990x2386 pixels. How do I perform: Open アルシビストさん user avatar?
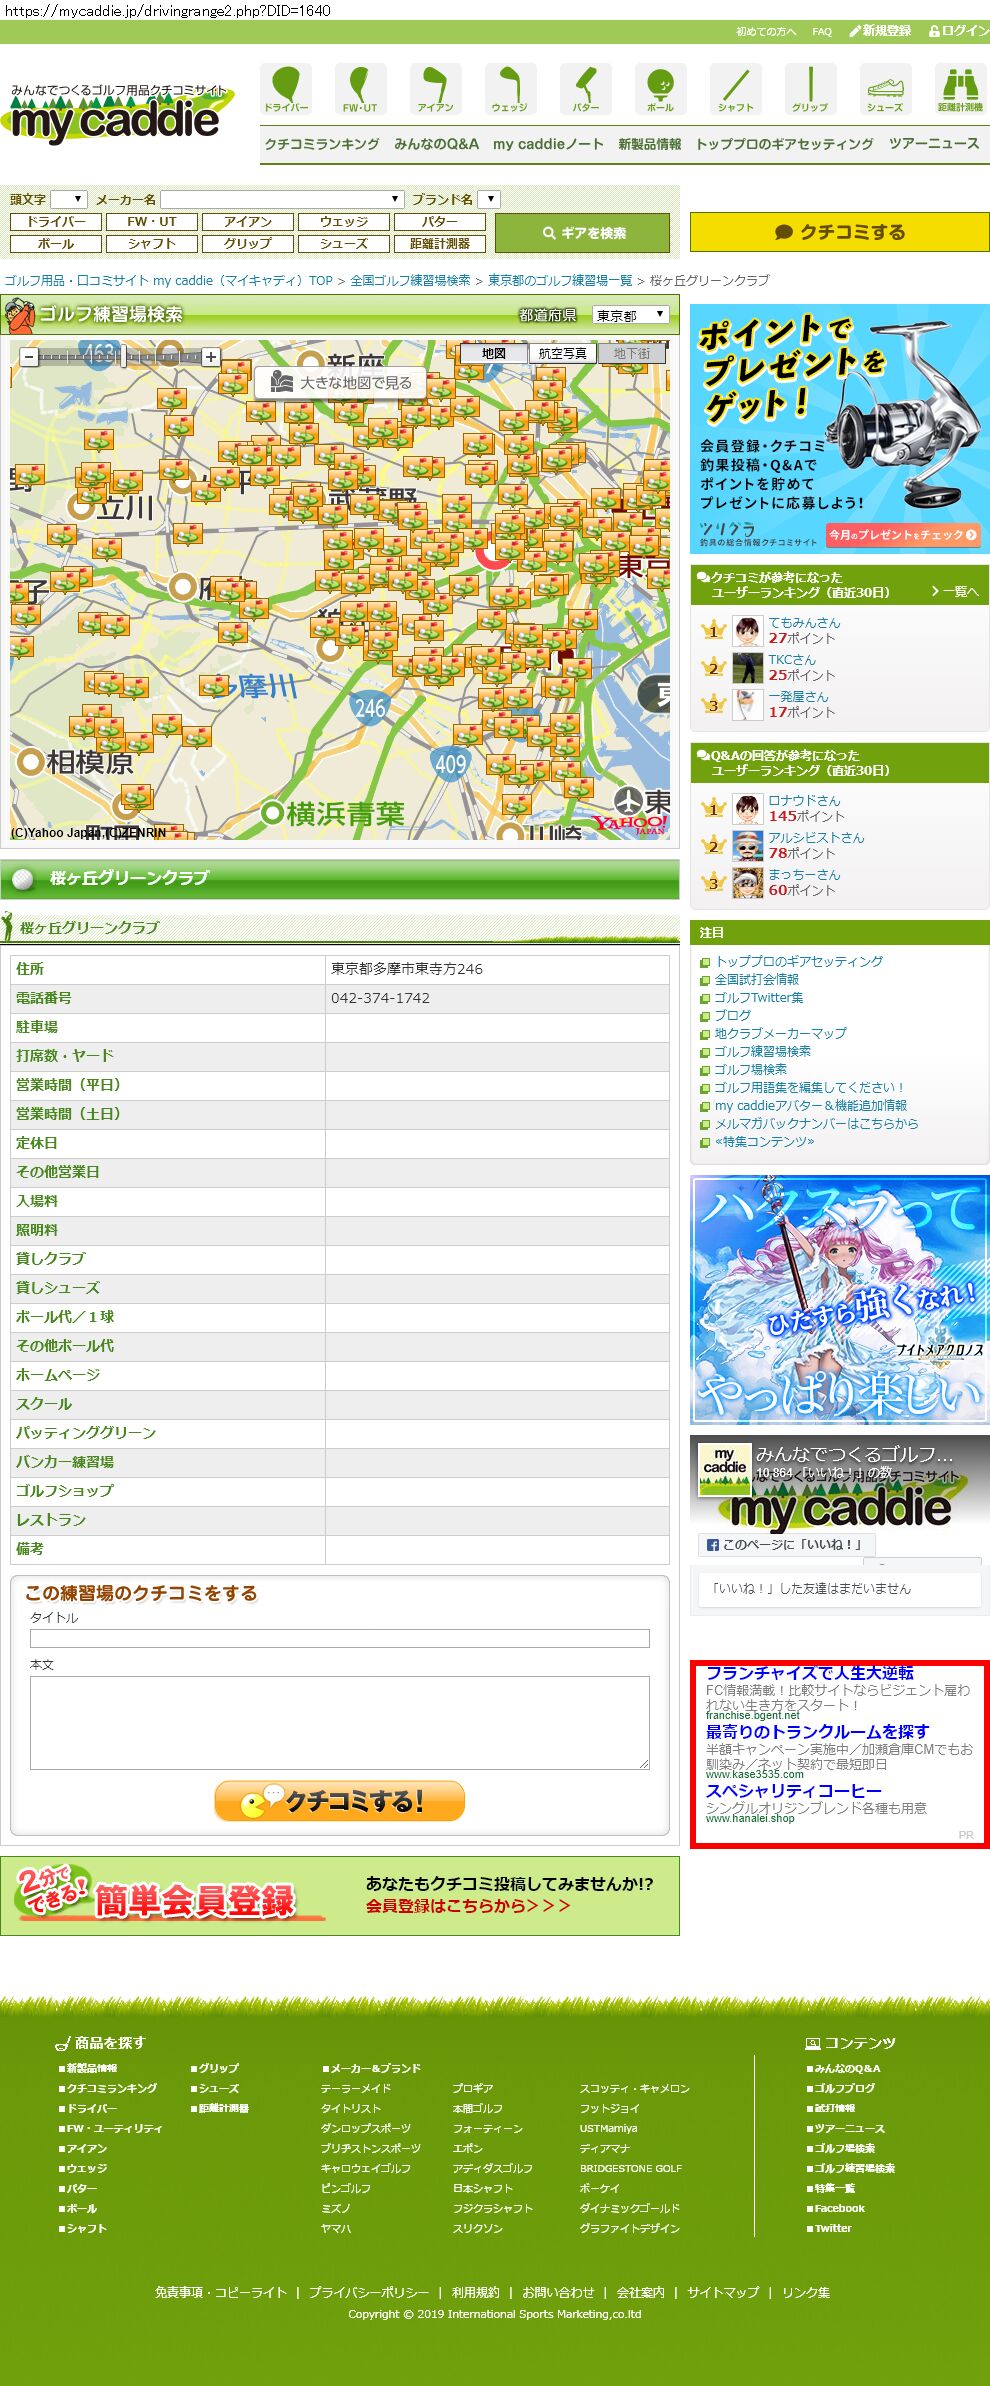coord(747,846)
